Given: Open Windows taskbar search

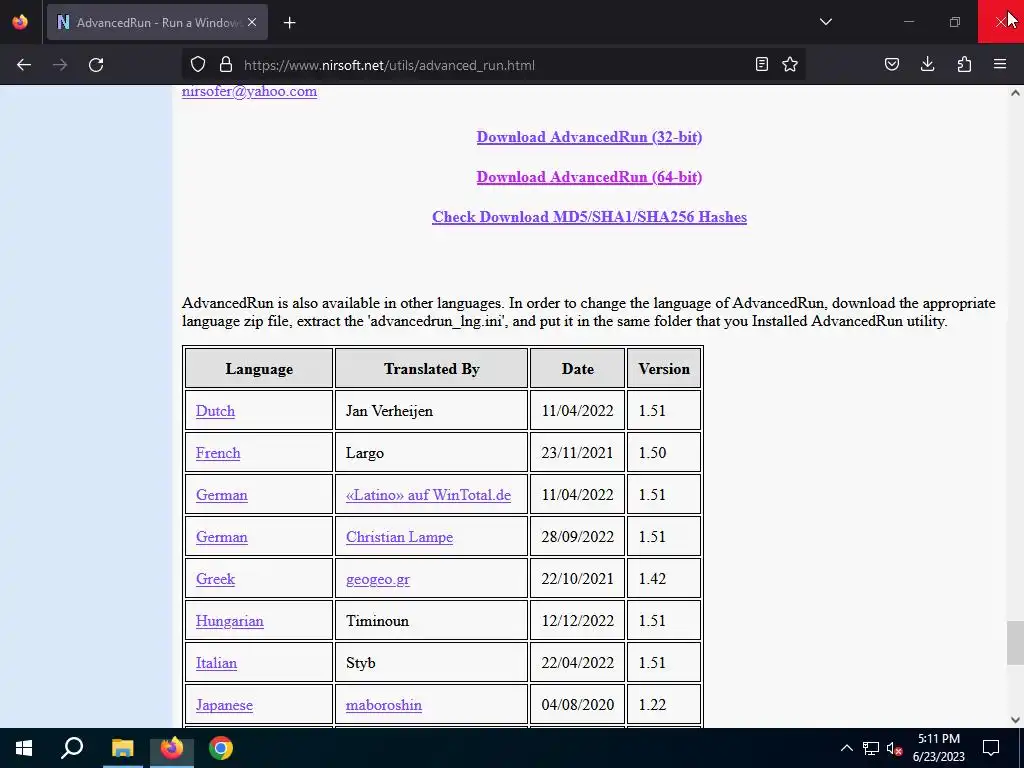Looking at the screenshot, I should [x=72, y=748].
